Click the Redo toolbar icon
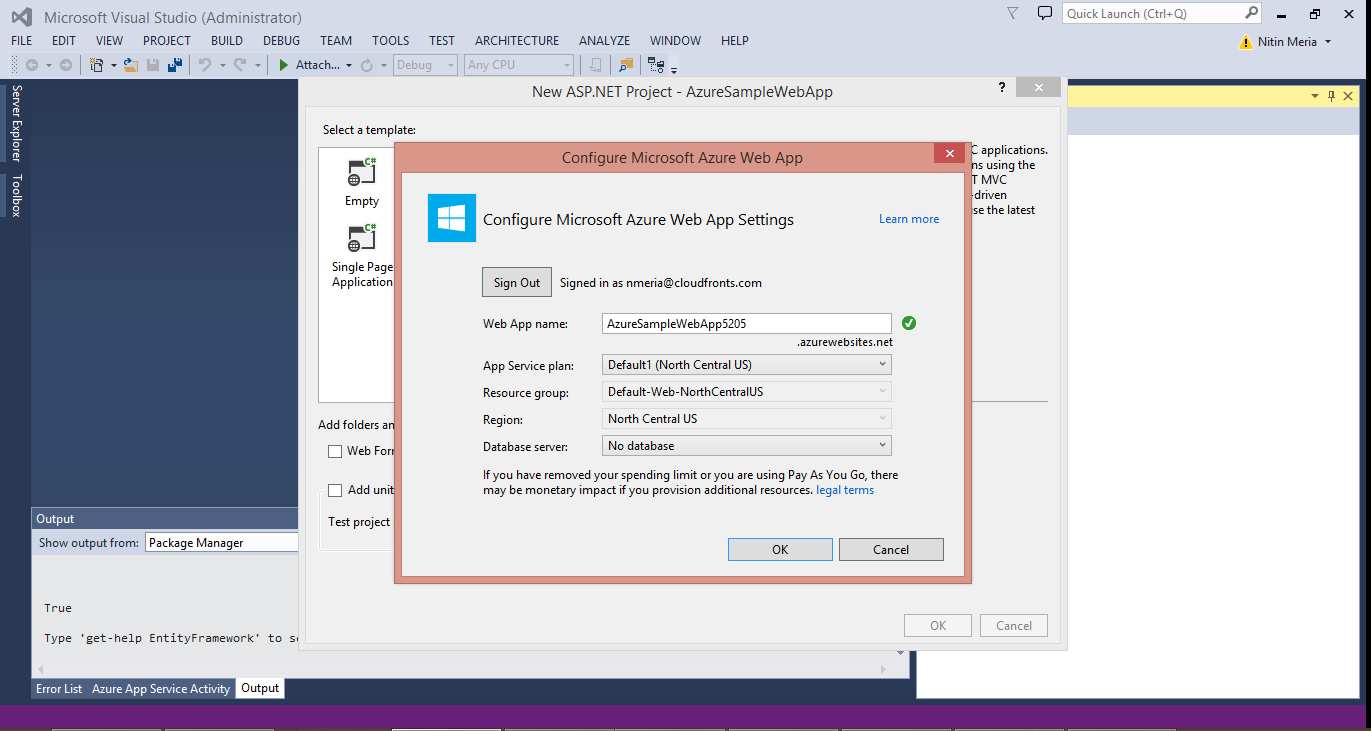Screen dimensions: 1371x731 point(240,65)
